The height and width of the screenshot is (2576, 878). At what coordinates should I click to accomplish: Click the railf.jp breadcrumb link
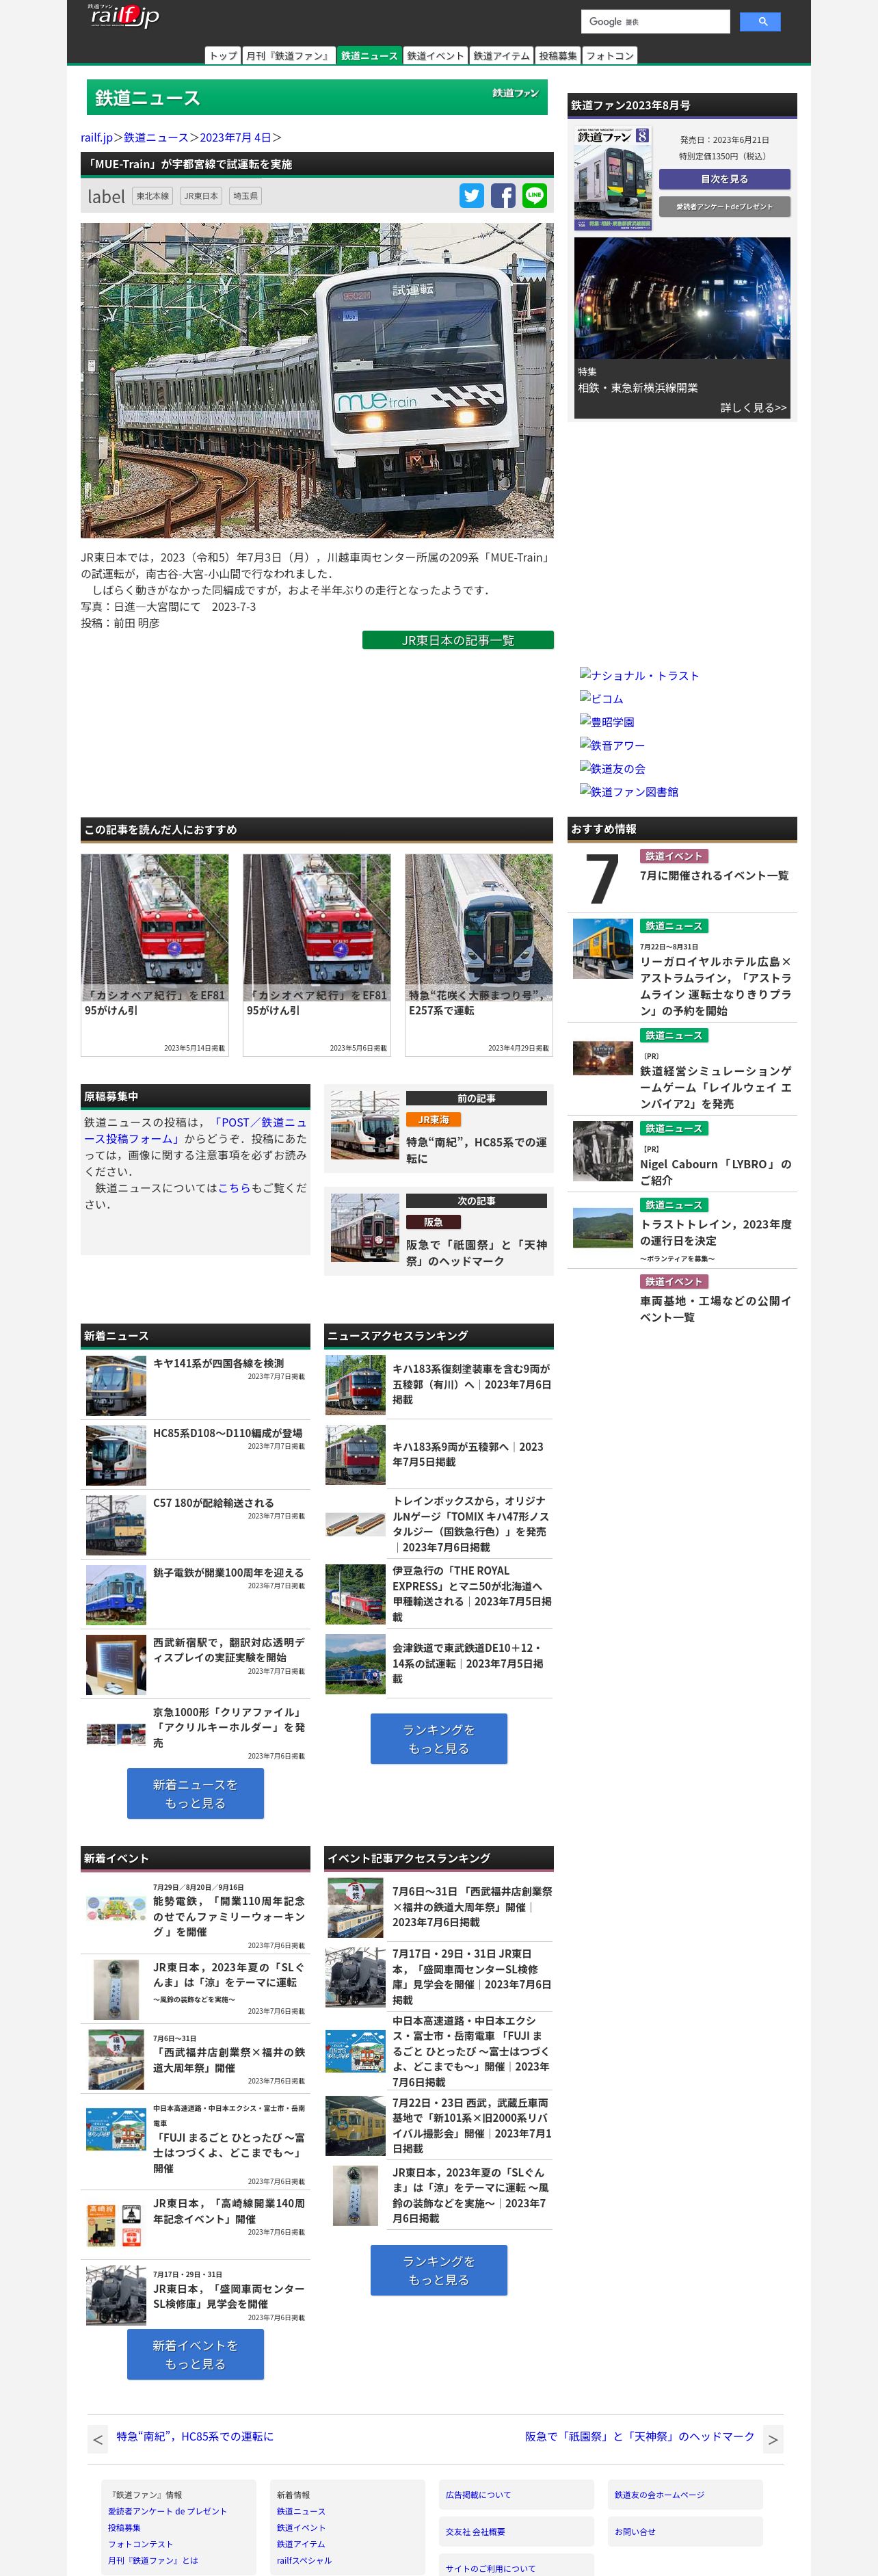pyautogui.click(x=97, y=138)
